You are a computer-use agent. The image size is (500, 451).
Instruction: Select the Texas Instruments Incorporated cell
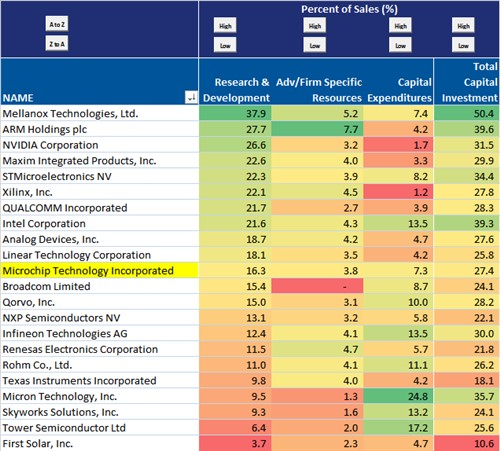99,380
